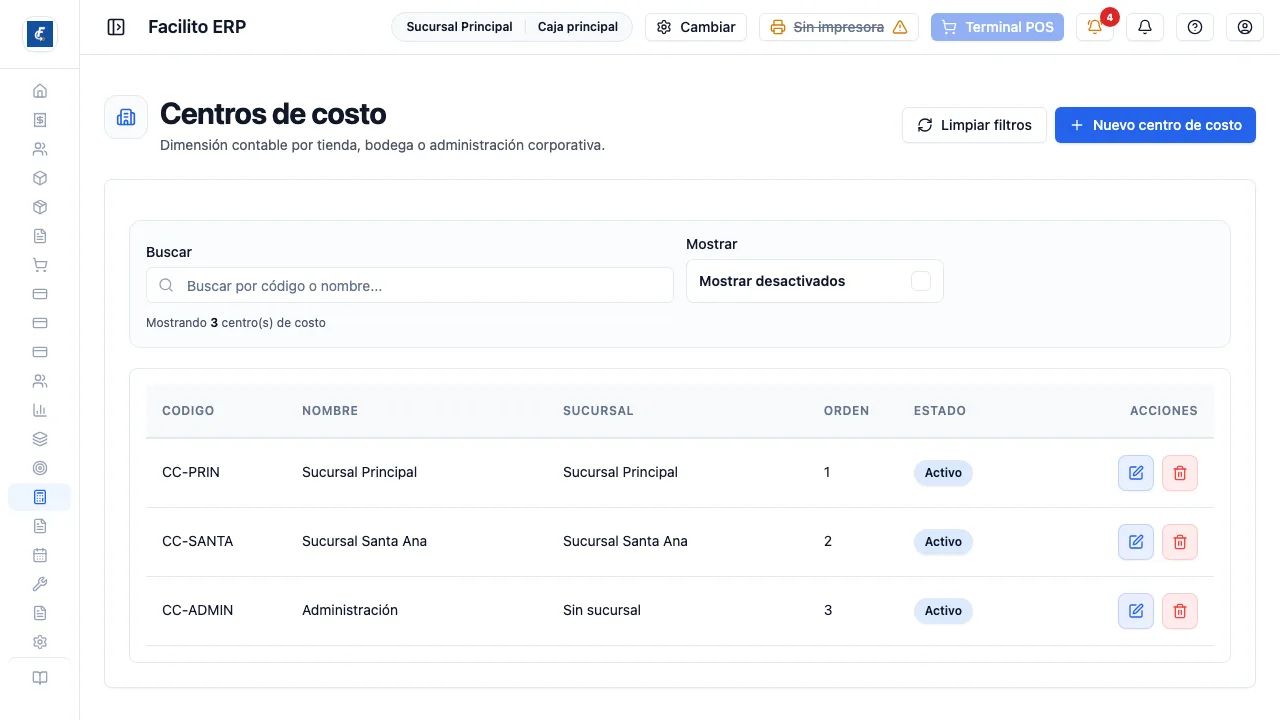Viewport: 1280px width, 720px height.
Task: Open the Home icon in the sidebar
Action: [x=40, y=91]
